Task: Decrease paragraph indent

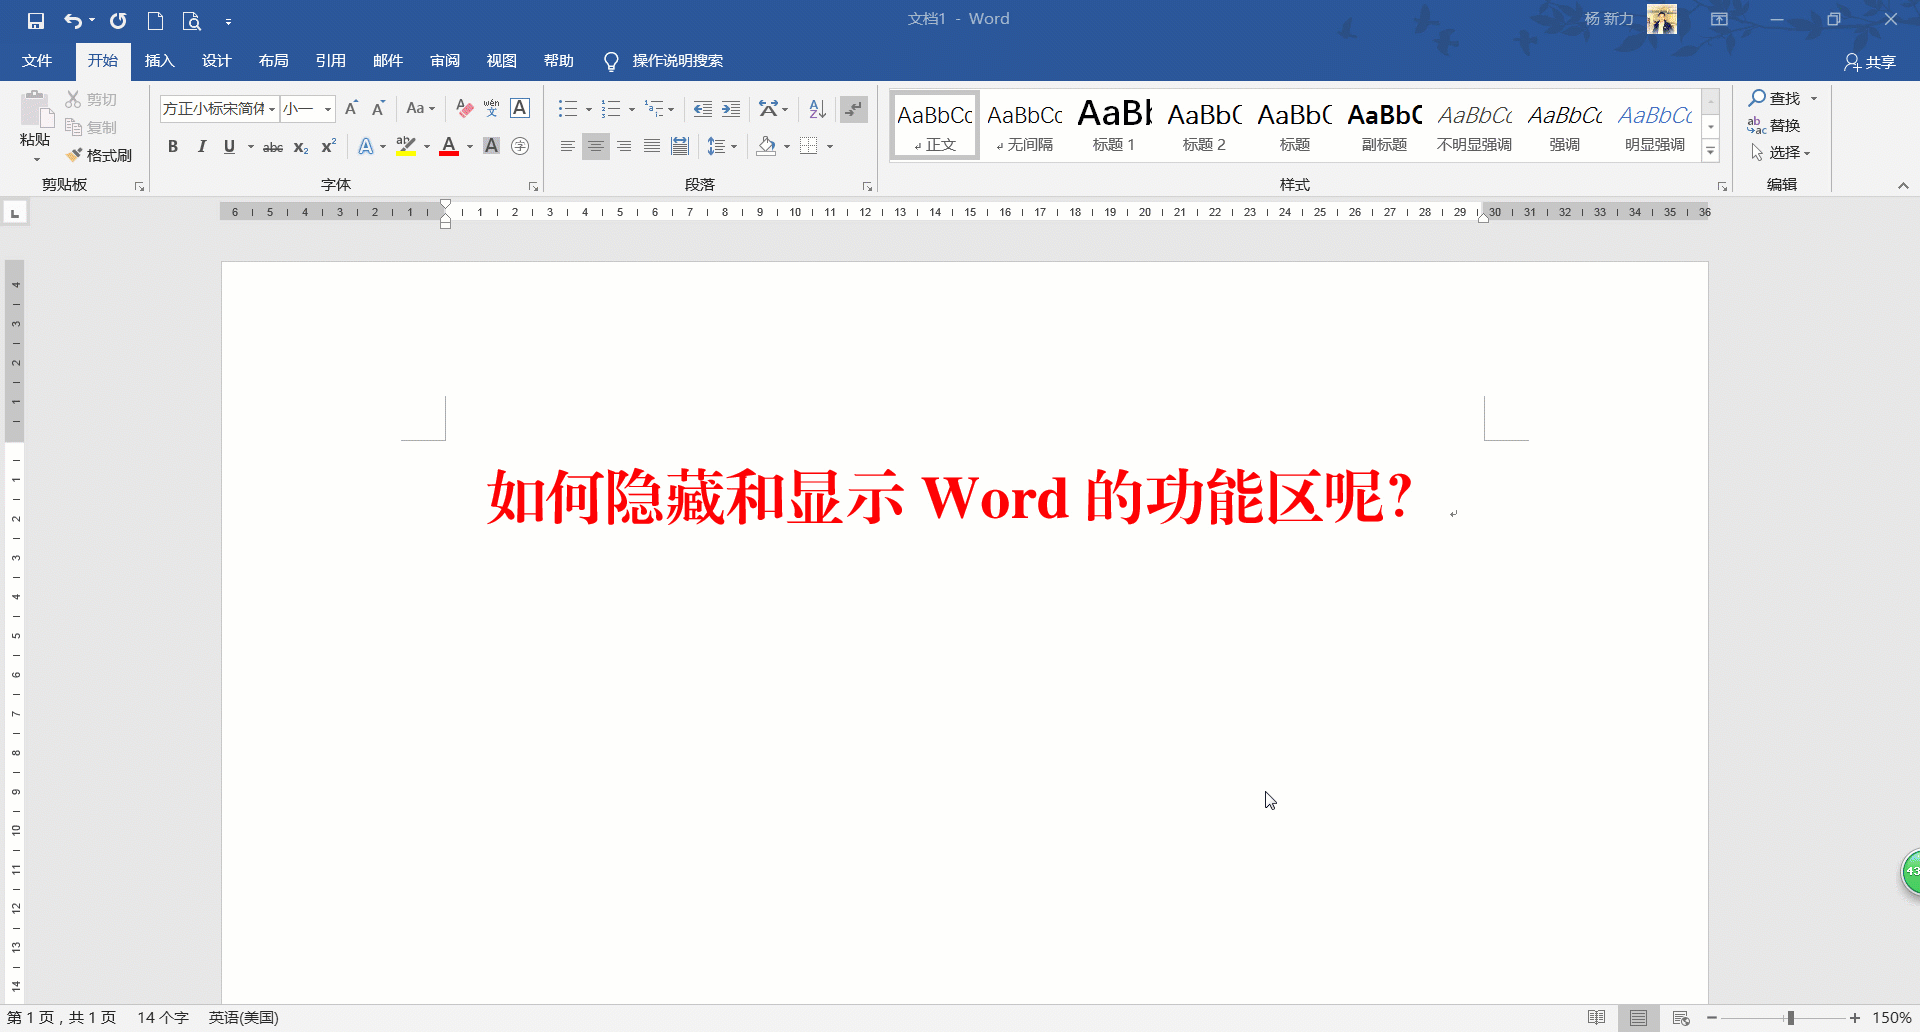Action: (703, 109)
